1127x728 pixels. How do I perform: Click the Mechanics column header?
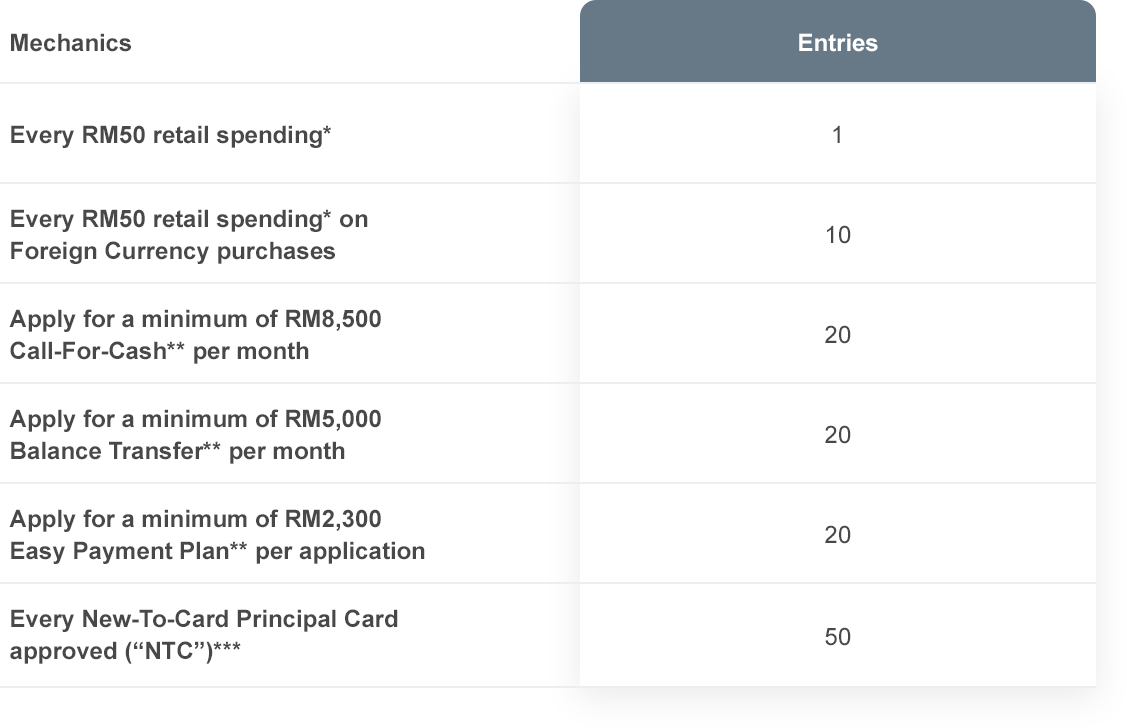pos(70,43)
